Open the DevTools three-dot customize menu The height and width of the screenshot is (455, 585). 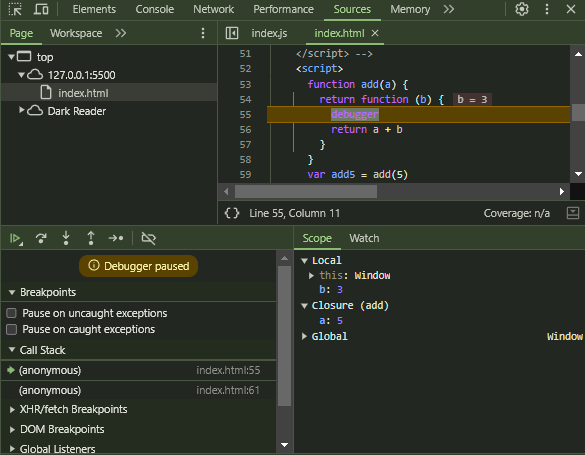click(547, 9)
